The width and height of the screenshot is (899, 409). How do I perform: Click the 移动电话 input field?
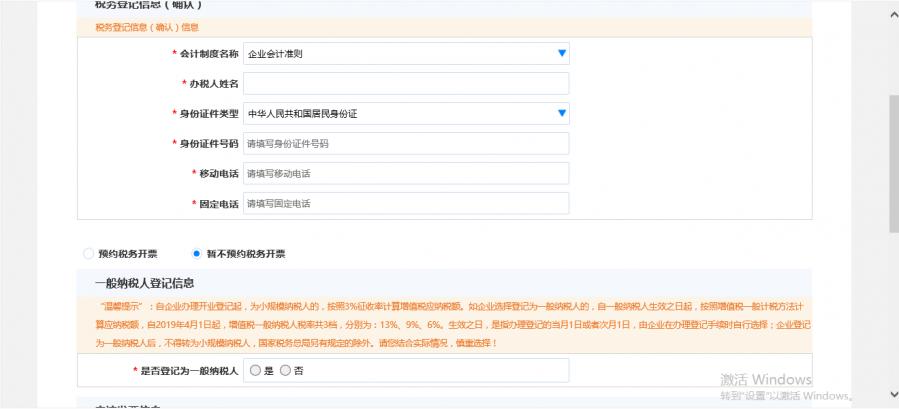tap(406, 173)
